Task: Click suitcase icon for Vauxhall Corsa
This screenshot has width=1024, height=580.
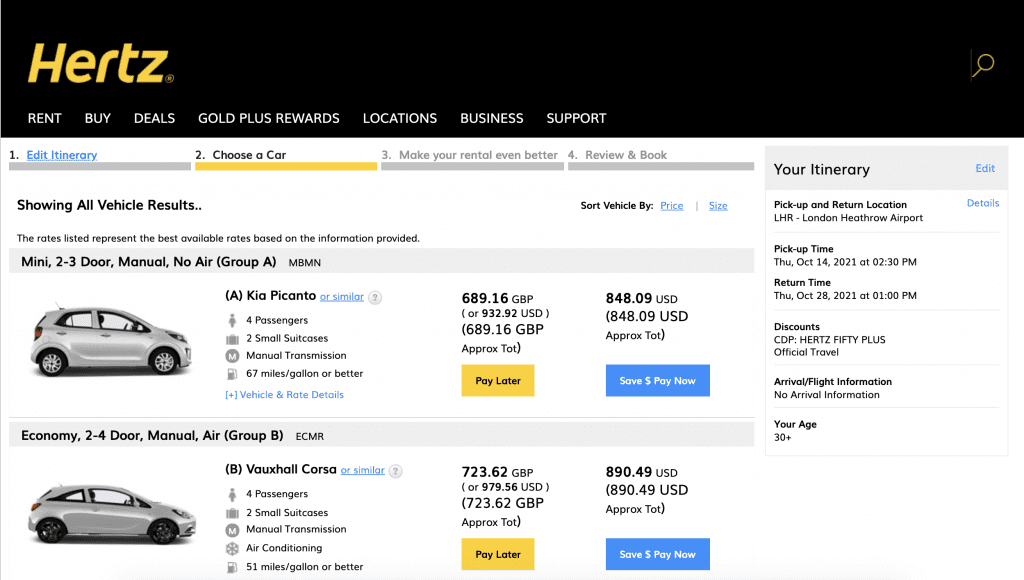Action: pos(232,513)
